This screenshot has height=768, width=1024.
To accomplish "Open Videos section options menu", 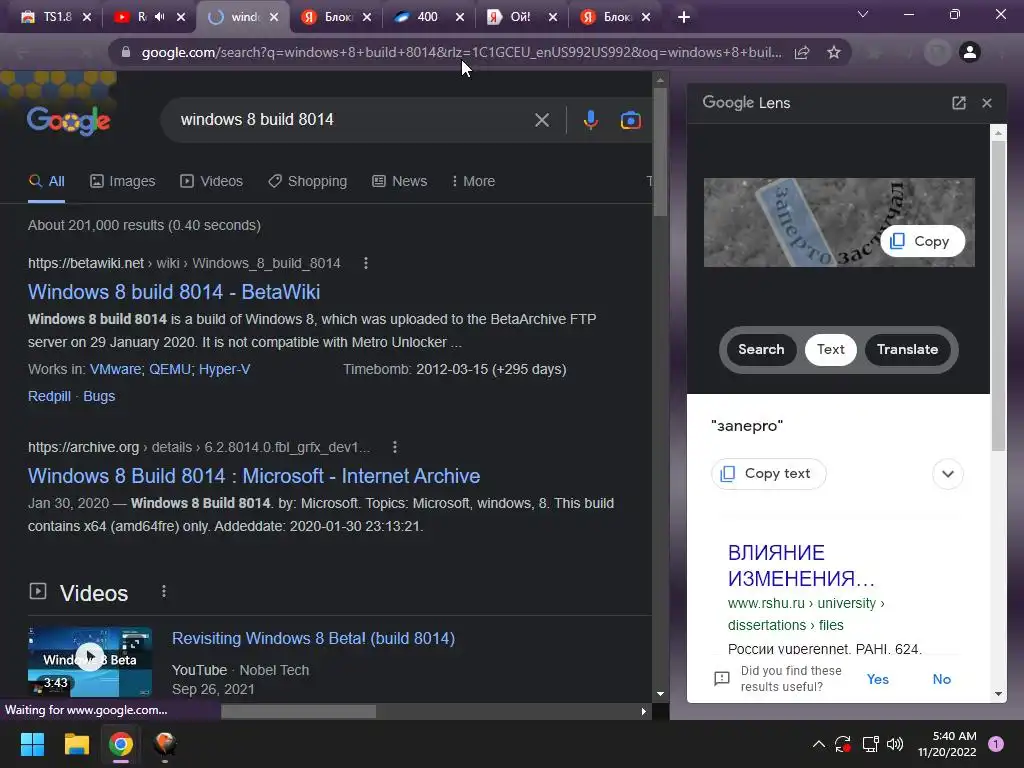I will (x=164, y=592).
